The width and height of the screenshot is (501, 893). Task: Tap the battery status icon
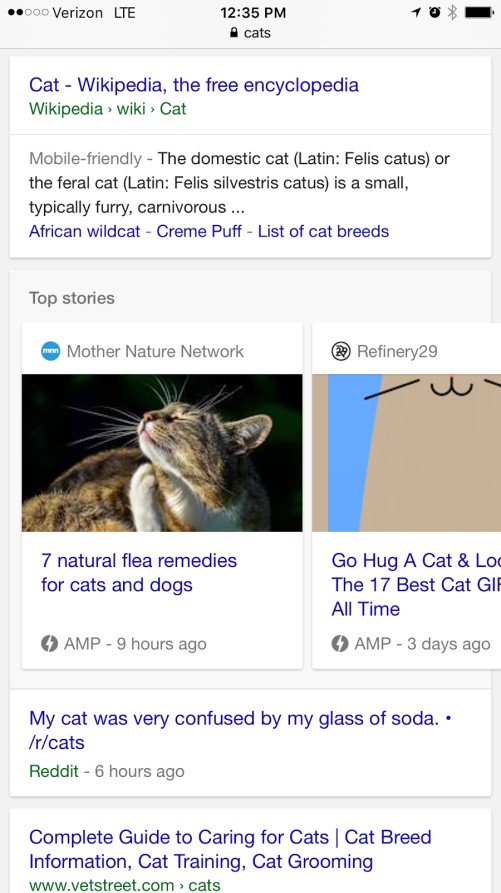[479, 12]
